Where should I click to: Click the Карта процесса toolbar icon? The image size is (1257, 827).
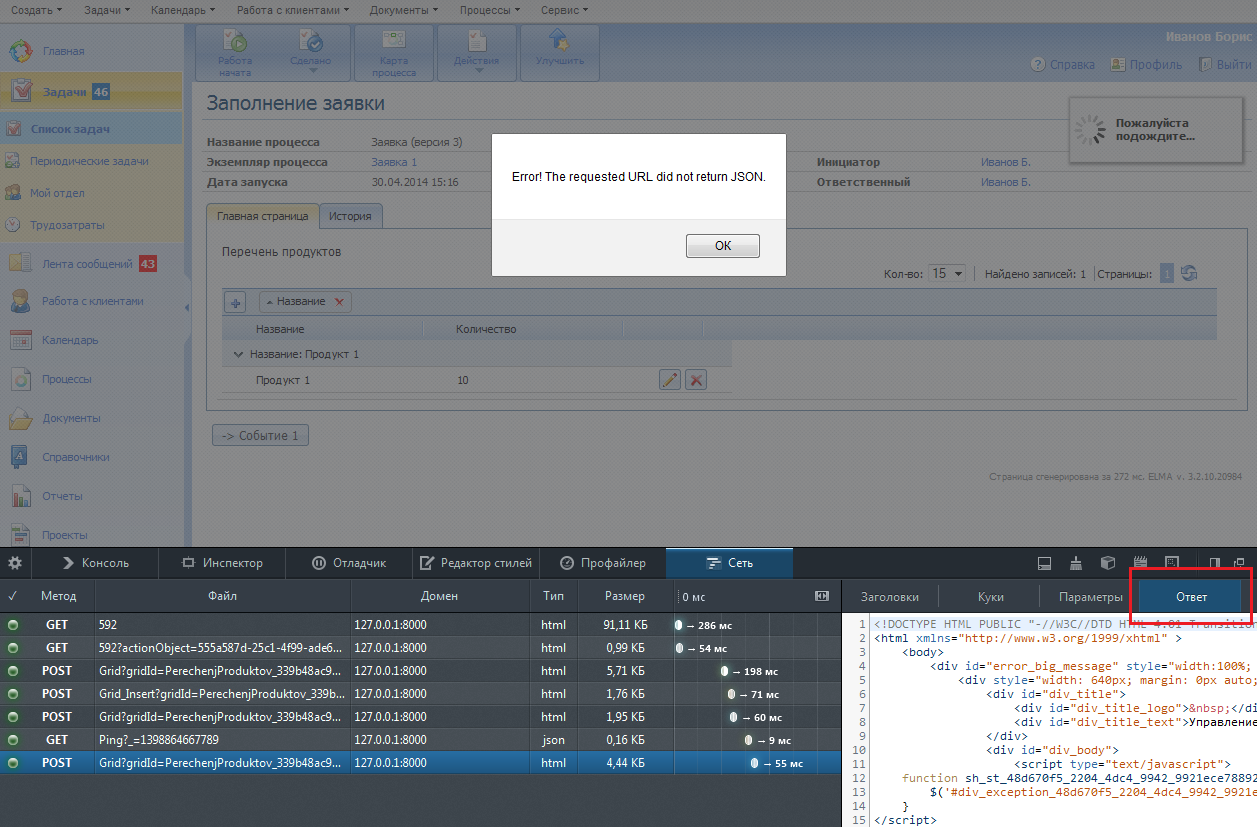point(393,44)
